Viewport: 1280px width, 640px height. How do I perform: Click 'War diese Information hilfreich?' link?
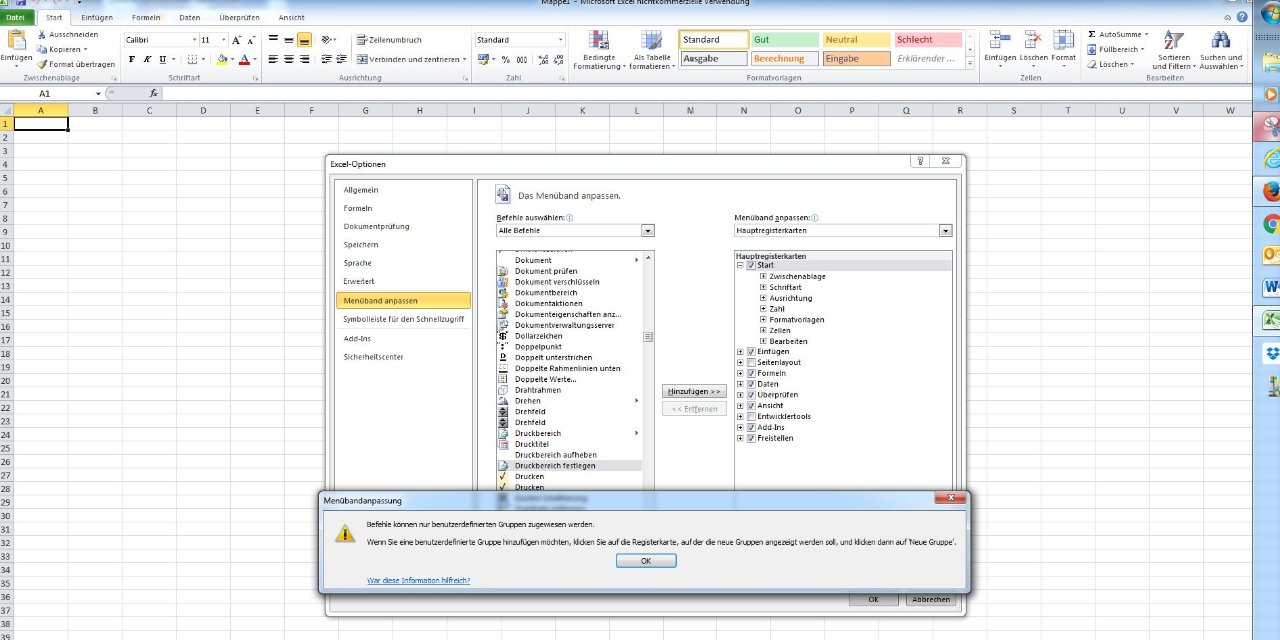coord(418,580)
